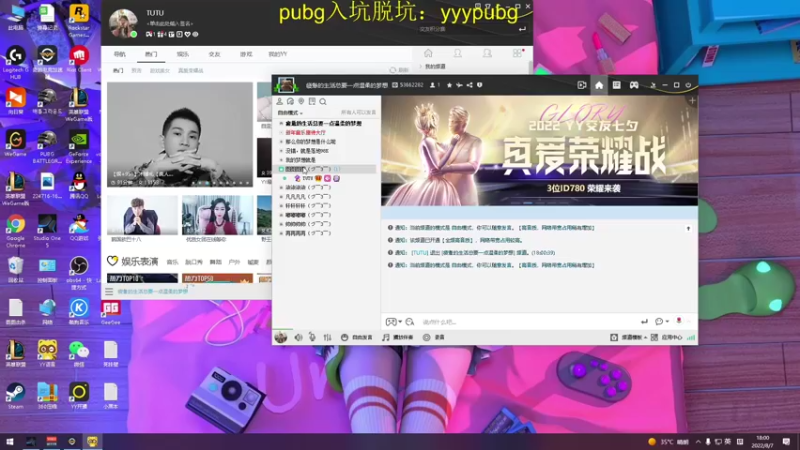Click the location pin icon above channel list
The height and width of the screenshot is (450, 800).
[301, 102]
